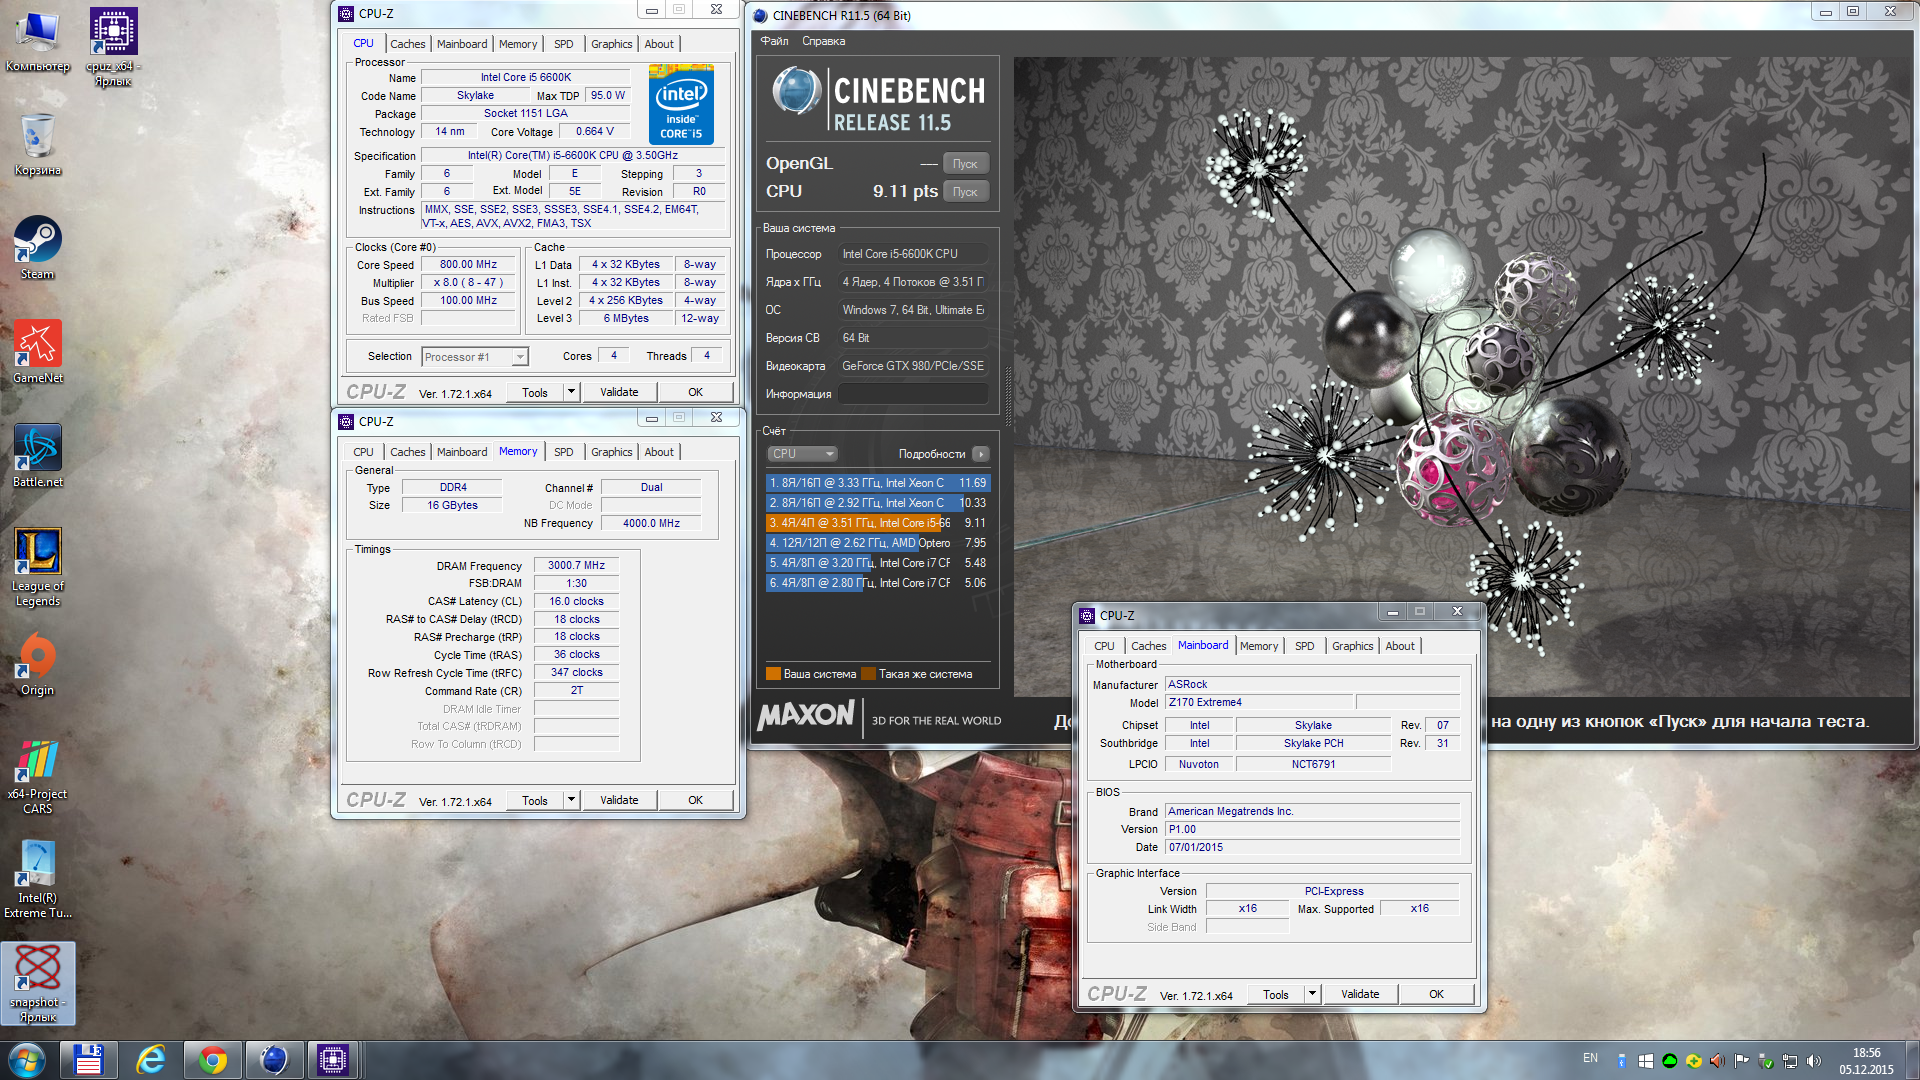Click the network tray icon
The image size is (1920, 1080).
(1790, 1061)
